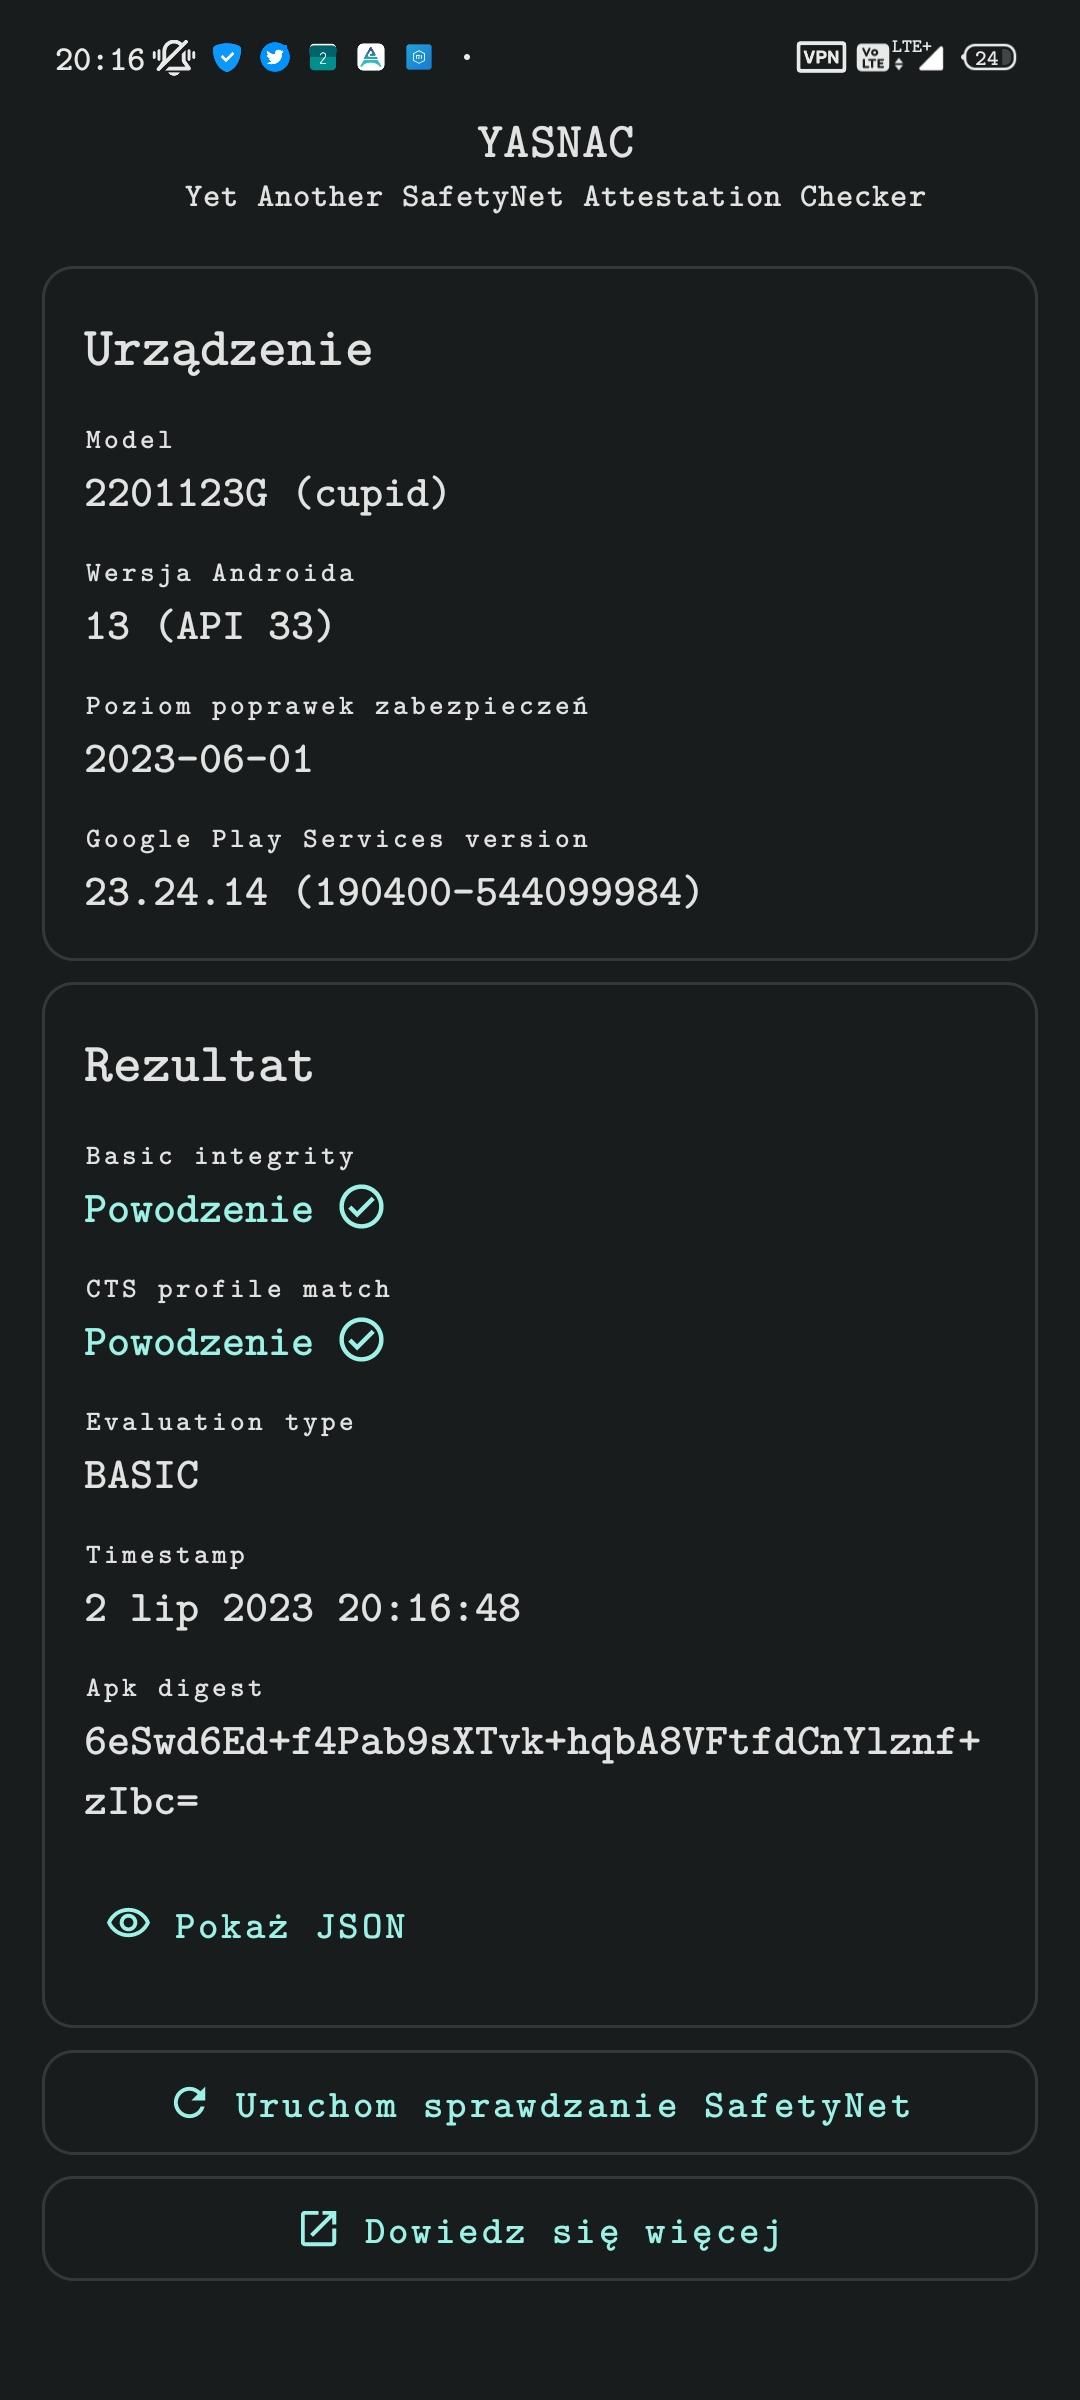Tap the blue shield notification icon
Screen dimensions: 1080x2400
(x=227, y=58)
